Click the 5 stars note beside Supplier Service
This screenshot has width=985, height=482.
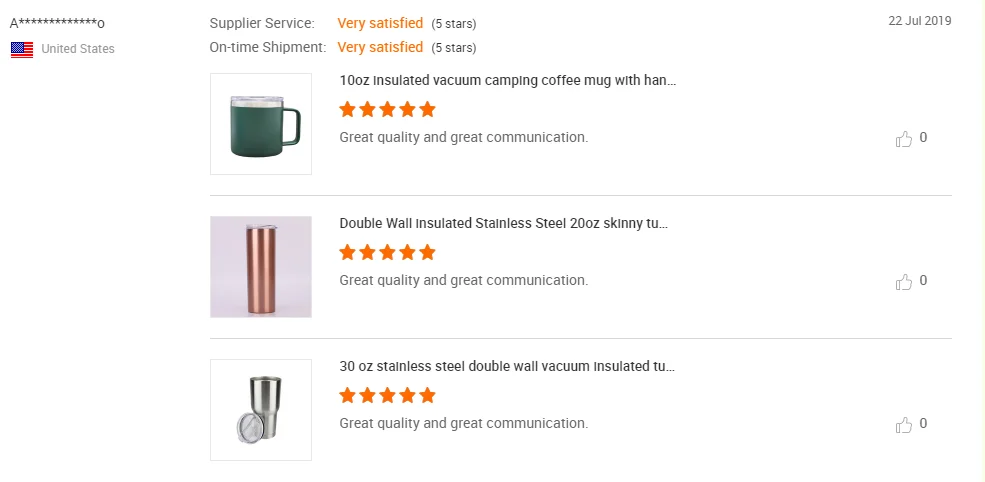pyautogui.click(x=454, y=24)
